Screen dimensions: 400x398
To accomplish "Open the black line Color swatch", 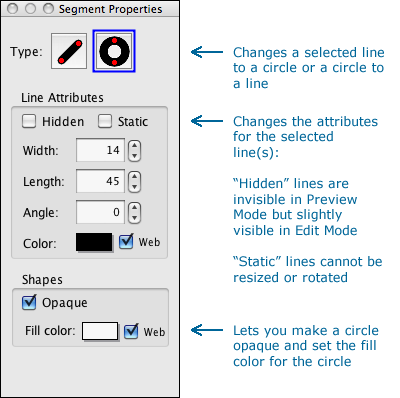I will tap(94, 242).
